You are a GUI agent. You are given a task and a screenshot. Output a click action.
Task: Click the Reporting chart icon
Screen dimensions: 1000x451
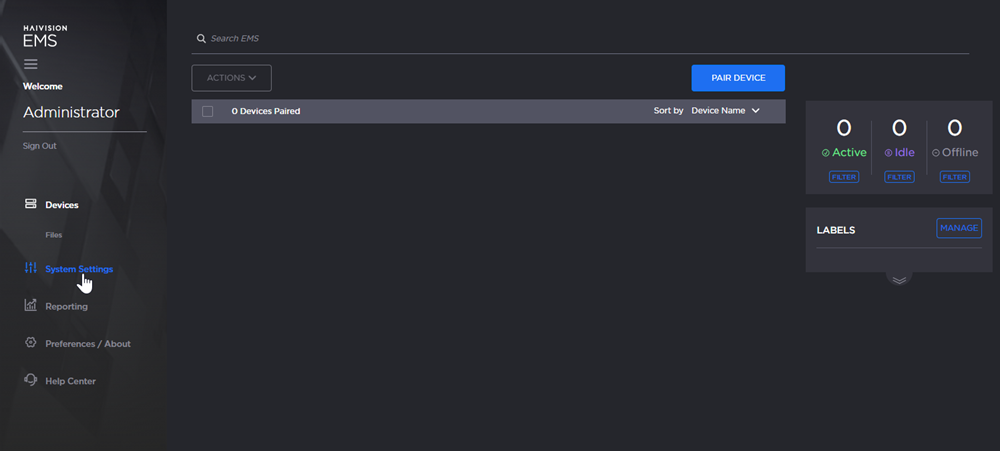pyautogui.click(x=30, y=306)
